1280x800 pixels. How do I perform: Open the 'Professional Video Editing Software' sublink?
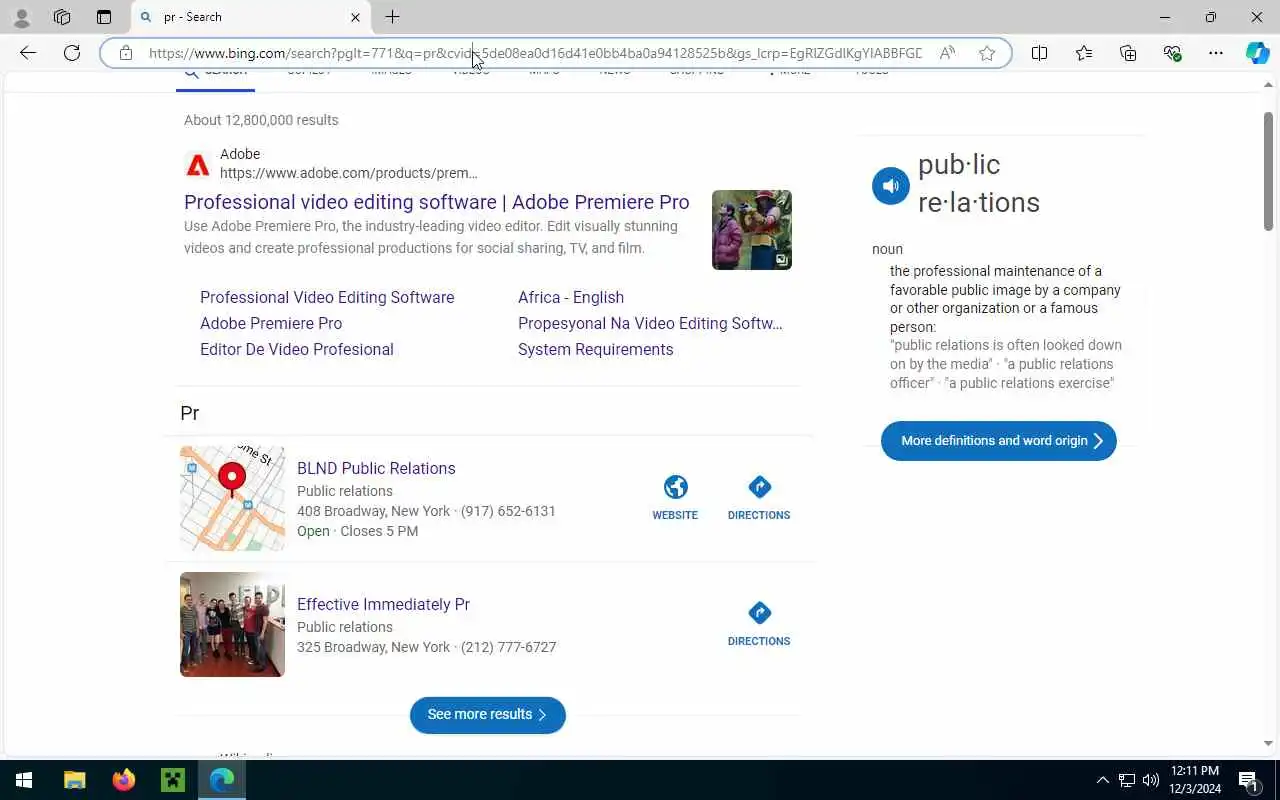pos(327,297)
